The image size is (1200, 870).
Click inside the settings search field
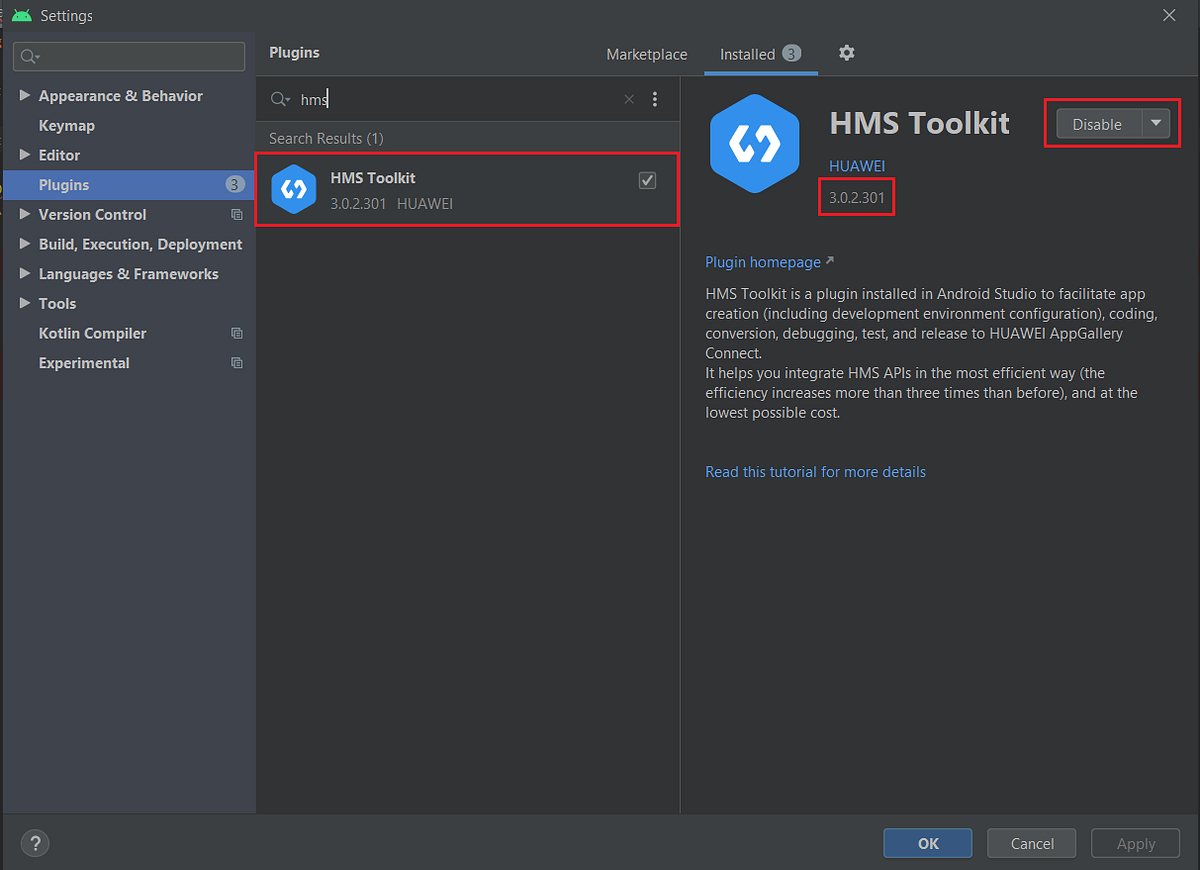tap(129, 56)
